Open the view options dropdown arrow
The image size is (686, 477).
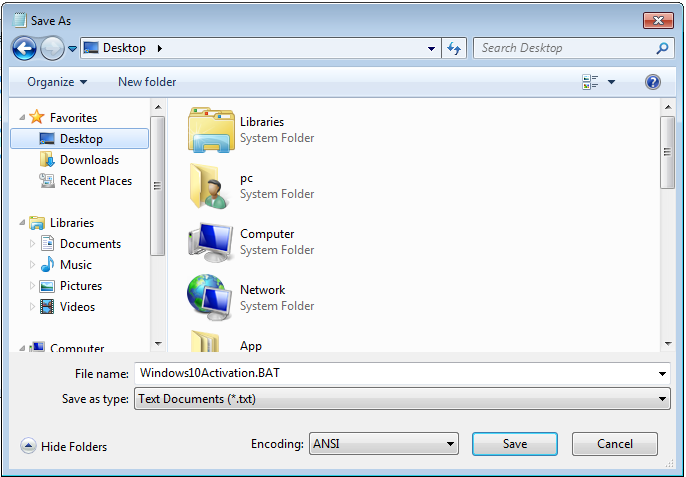pos(611,82)
